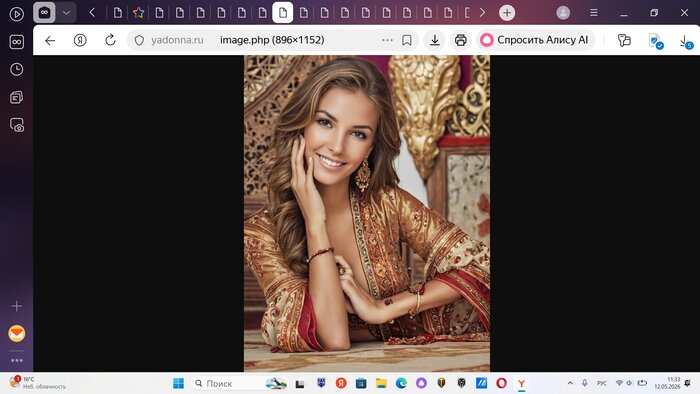Bookmark this page with the bookmark icon
Image resolution: width=700 pixels, height=394 pixels.
point(407,41)
